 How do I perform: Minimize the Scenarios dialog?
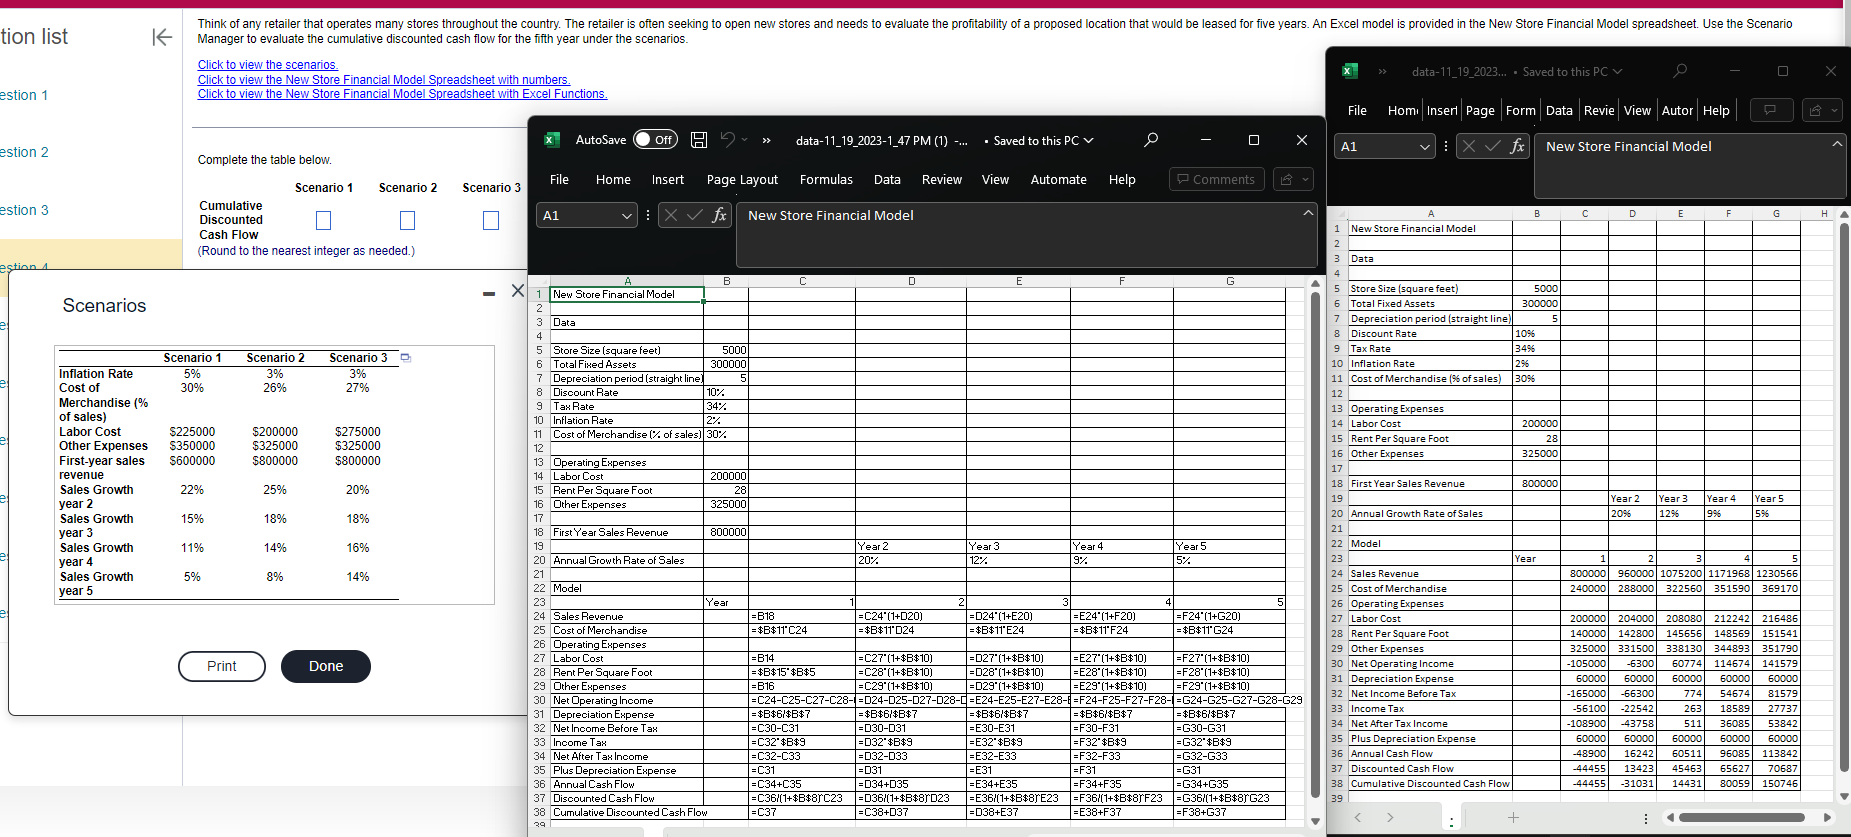[489, 293]
